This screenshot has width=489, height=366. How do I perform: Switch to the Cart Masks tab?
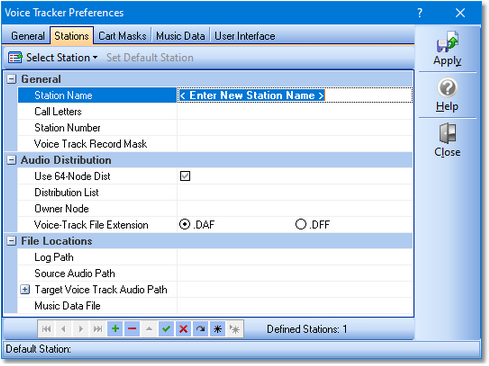122,36
